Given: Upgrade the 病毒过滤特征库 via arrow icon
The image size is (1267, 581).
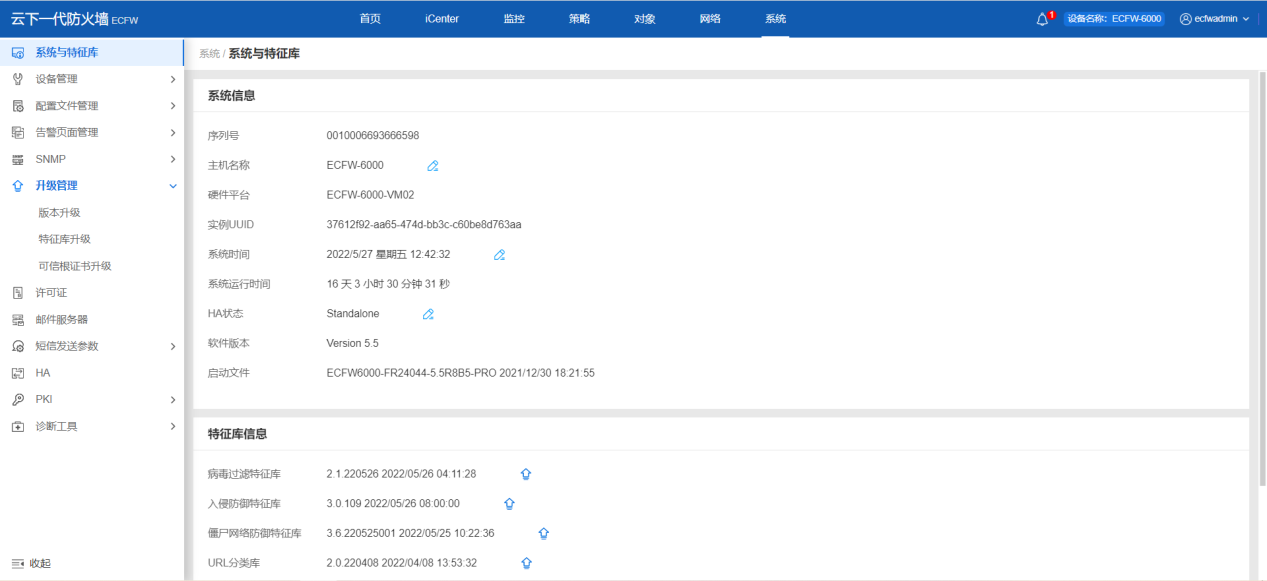Looking at the screenshot, I should pyautogui.click(x=526, y=474).
